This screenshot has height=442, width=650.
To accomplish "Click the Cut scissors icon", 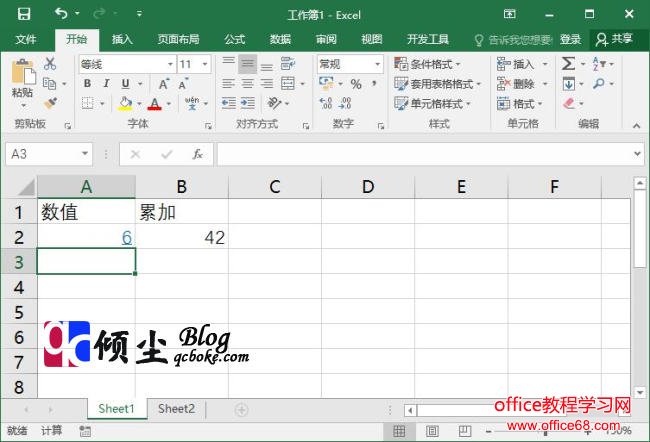I will pos(50,64).
